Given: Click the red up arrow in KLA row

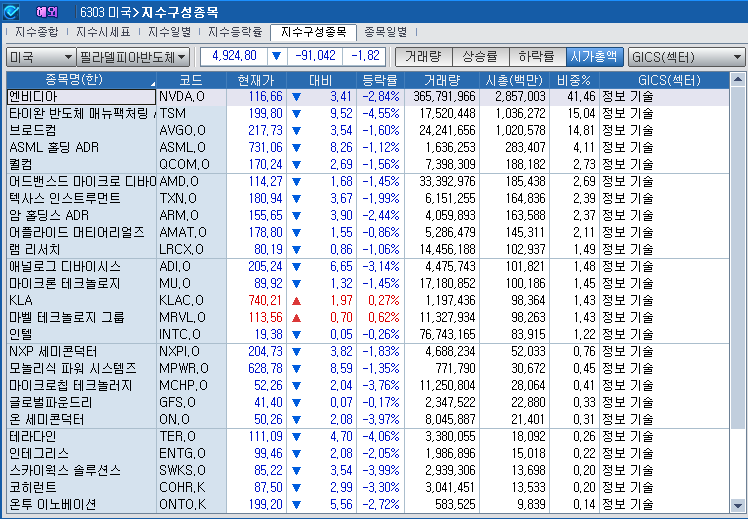Looking at the screenshot, I should (x=296, y=300).
